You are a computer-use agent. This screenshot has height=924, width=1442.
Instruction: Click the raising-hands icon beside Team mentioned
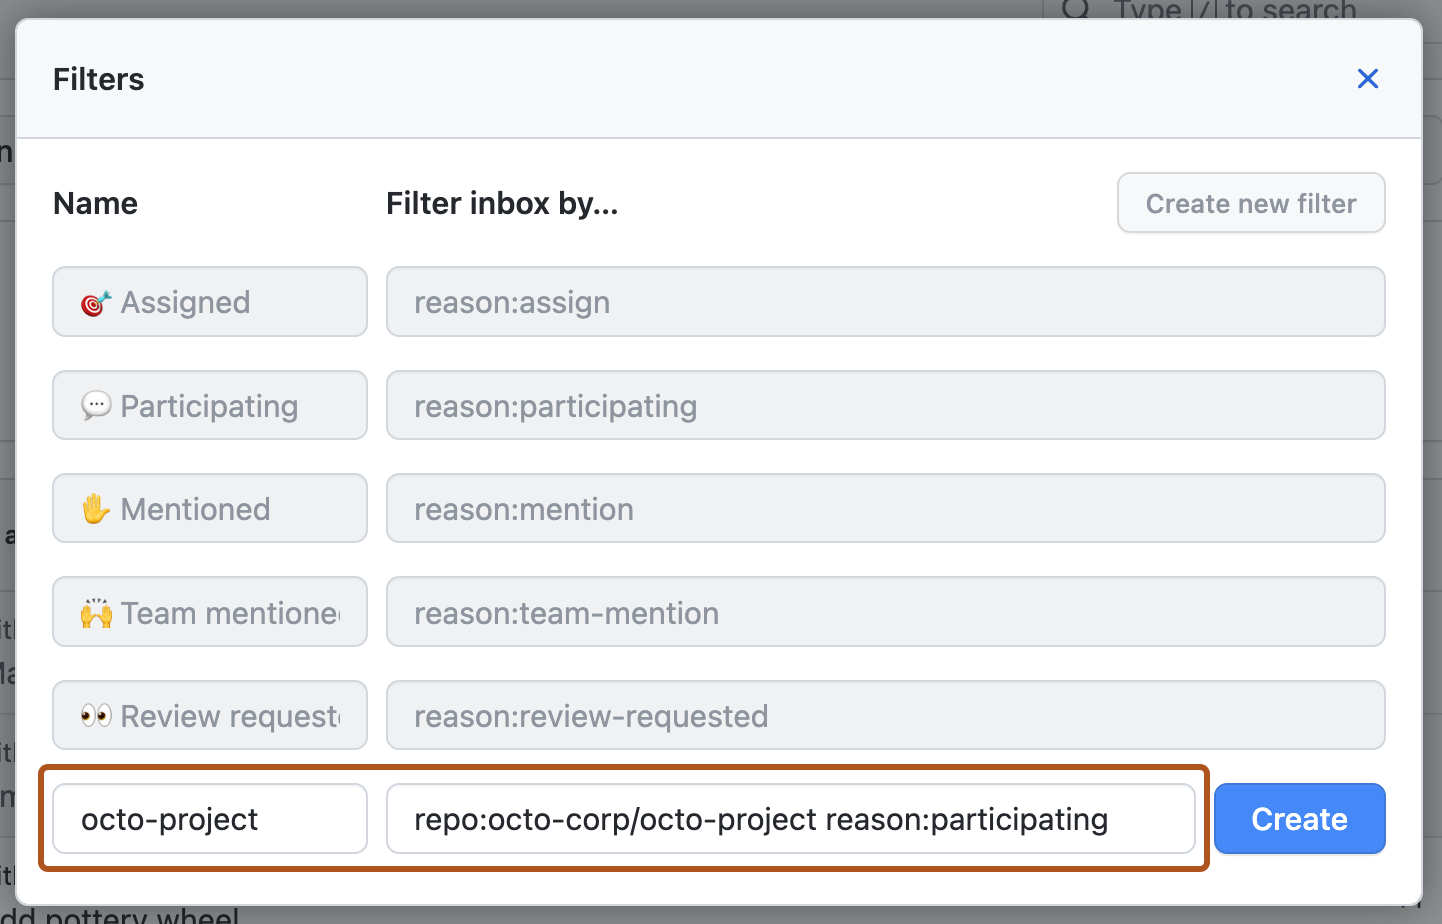pos(95,612)
